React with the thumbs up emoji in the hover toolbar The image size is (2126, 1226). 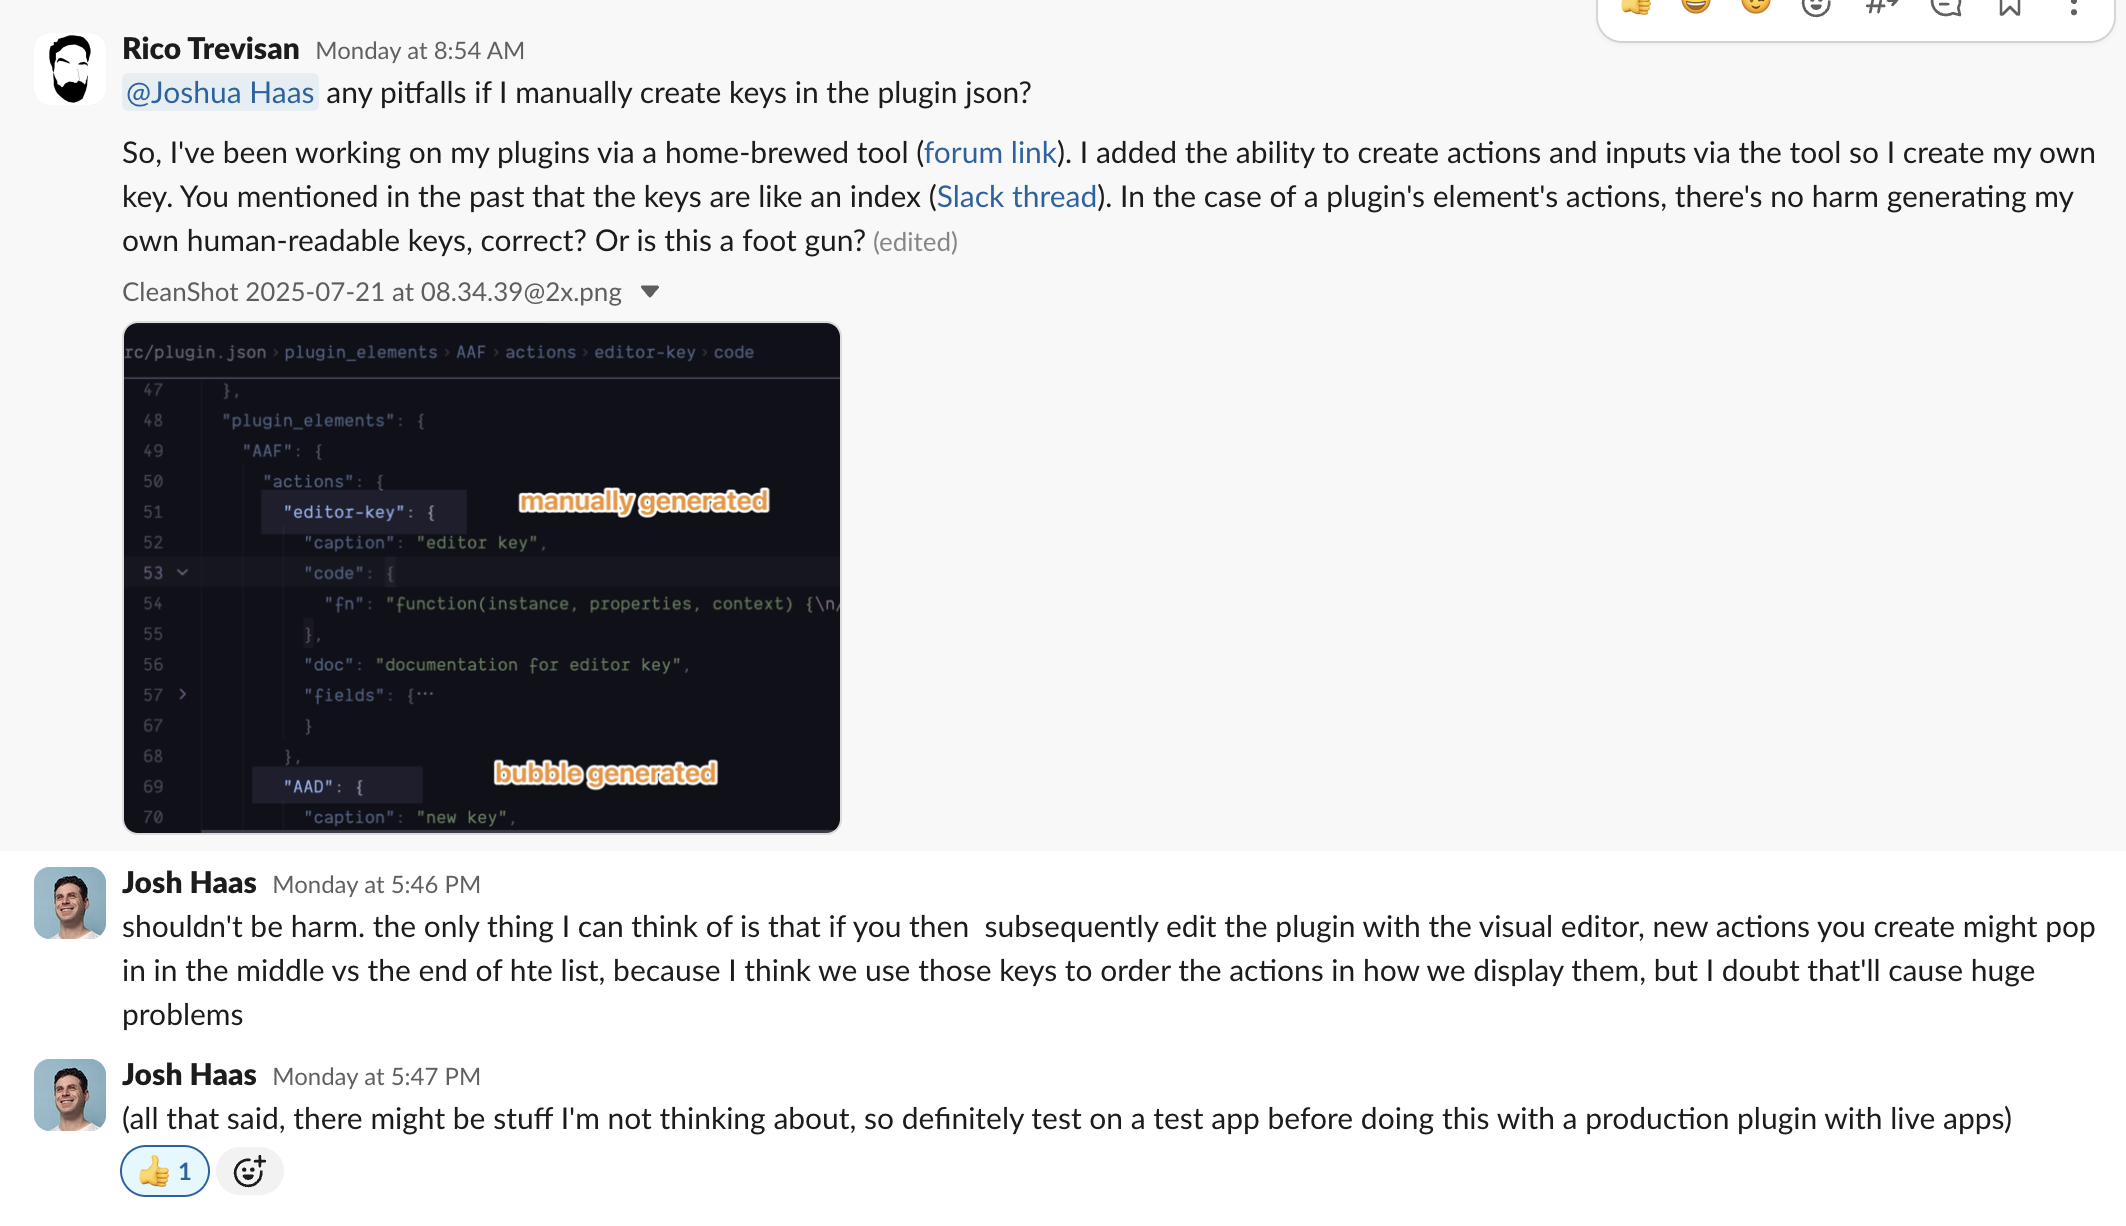1636,6
